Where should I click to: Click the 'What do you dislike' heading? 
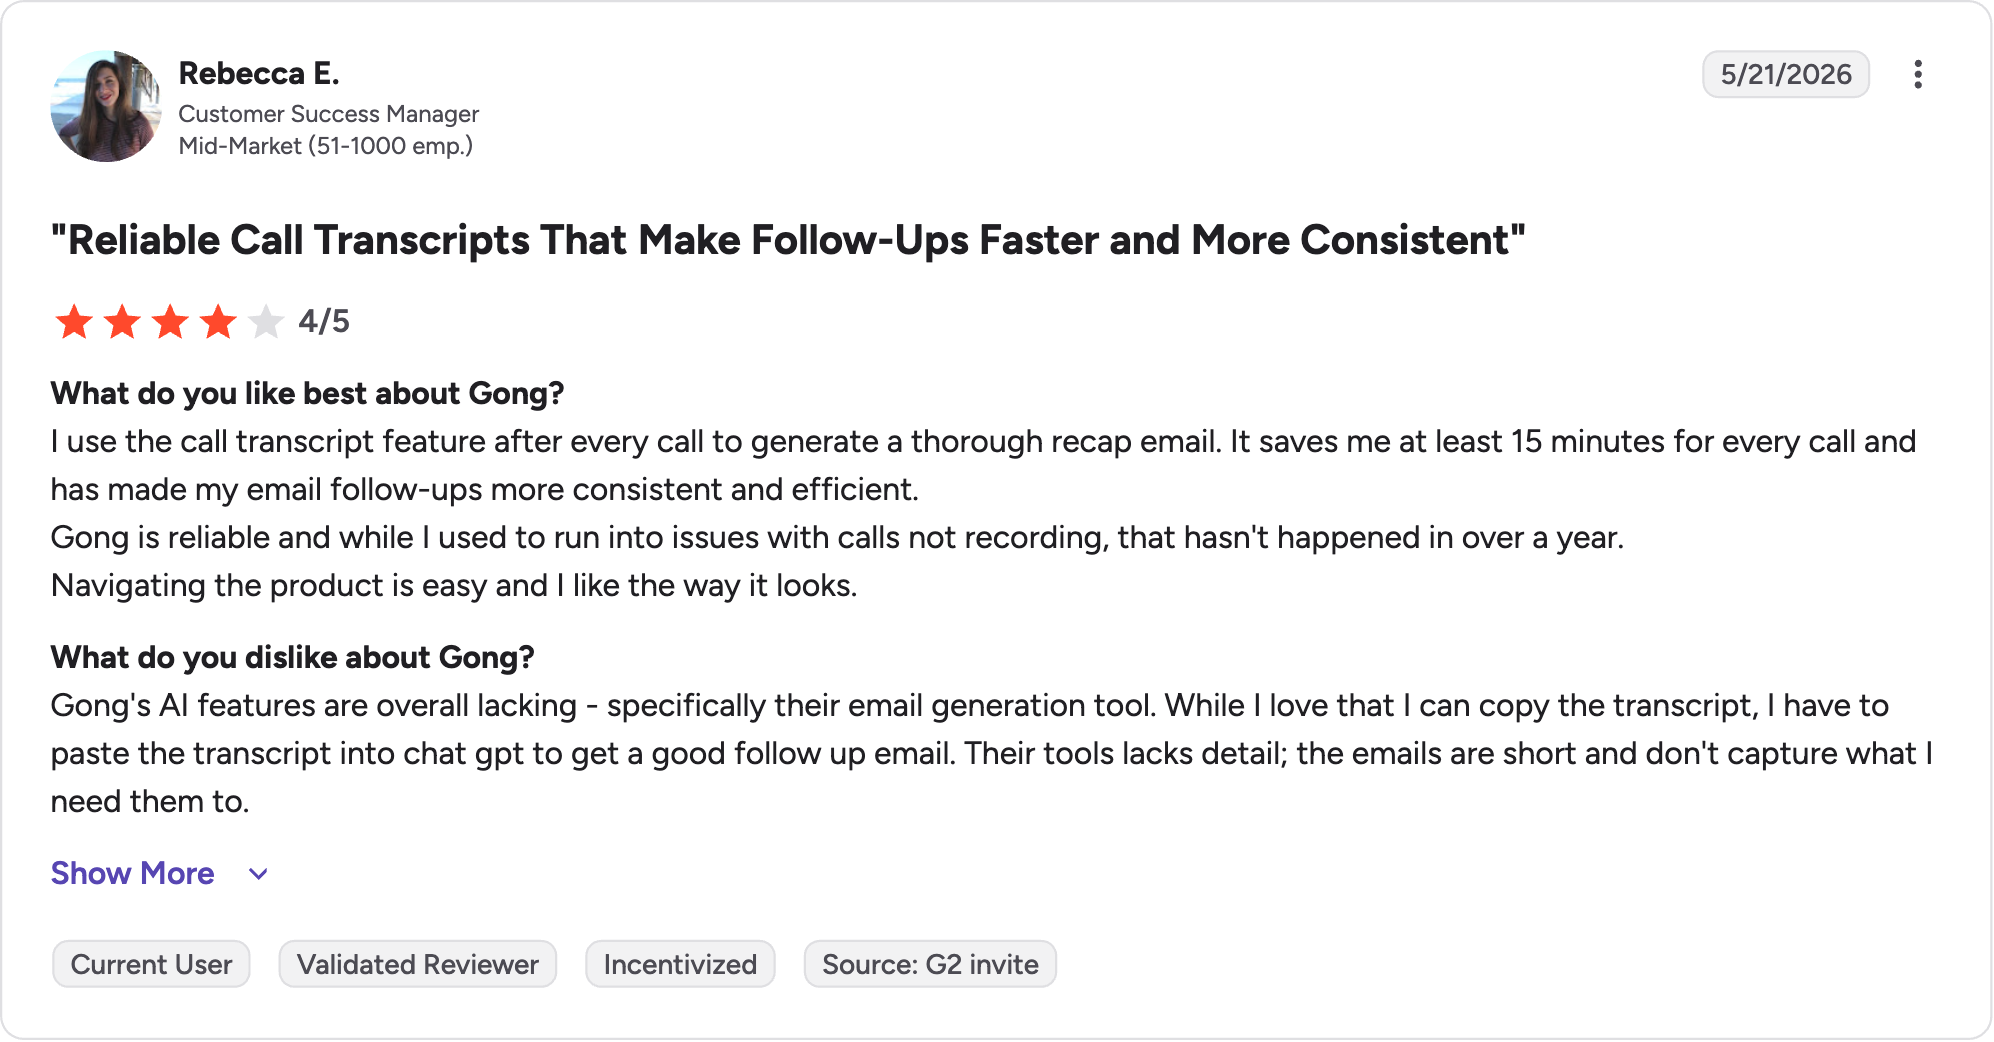[x=293, y=657]
